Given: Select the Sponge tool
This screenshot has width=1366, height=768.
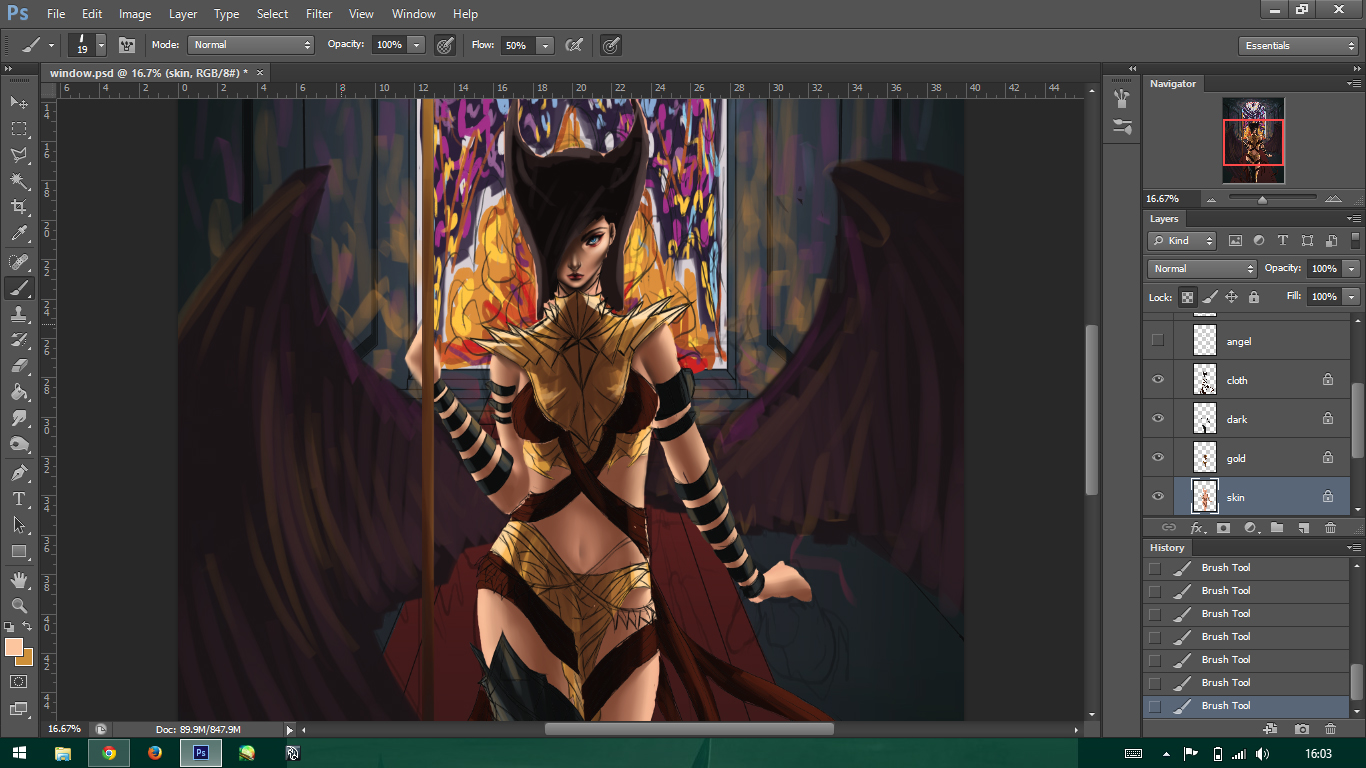Looking at the screenshot, I should pos(19,444).
